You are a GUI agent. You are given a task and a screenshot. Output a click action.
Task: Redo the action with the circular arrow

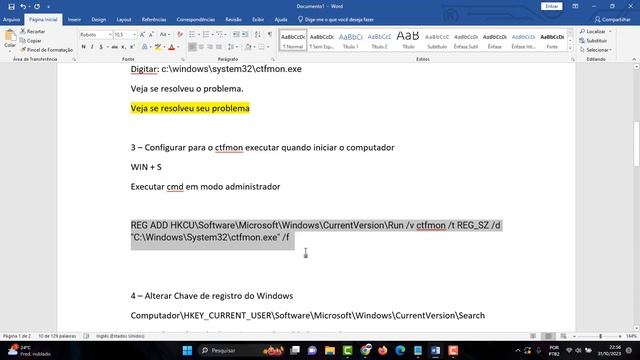pyautogui.click(x=37, y=7)
